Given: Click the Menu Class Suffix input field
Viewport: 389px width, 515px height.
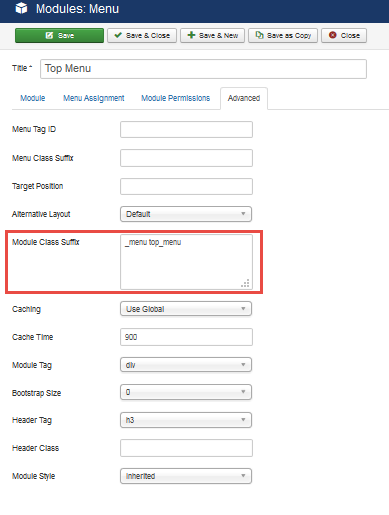Looking at the screenshot, I should (x=186, y=158).
